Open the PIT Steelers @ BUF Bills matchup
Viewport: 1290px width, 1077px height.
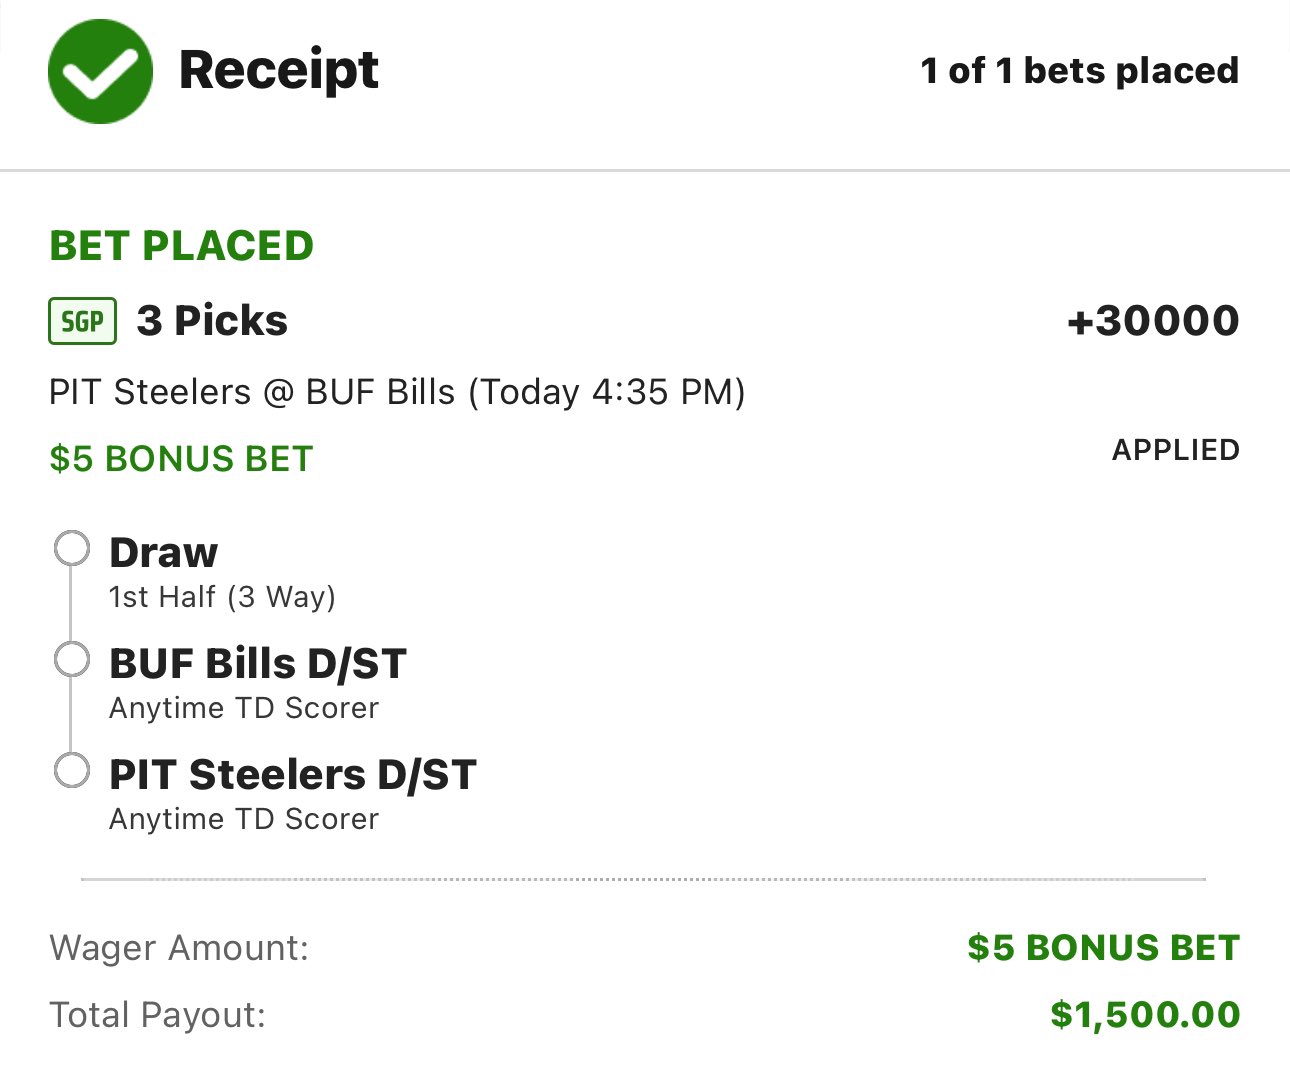(397, 392)
